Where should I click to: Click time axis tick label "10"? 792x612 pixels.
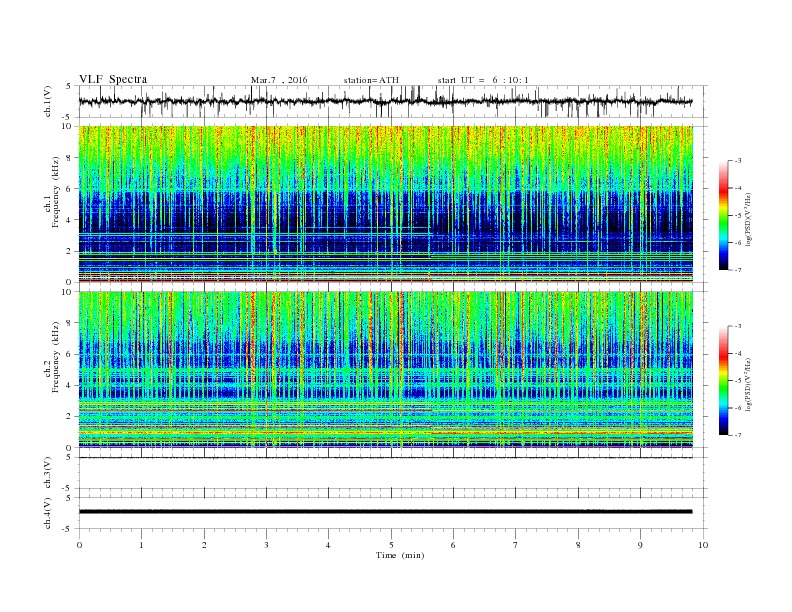click(x=703, y=545)
